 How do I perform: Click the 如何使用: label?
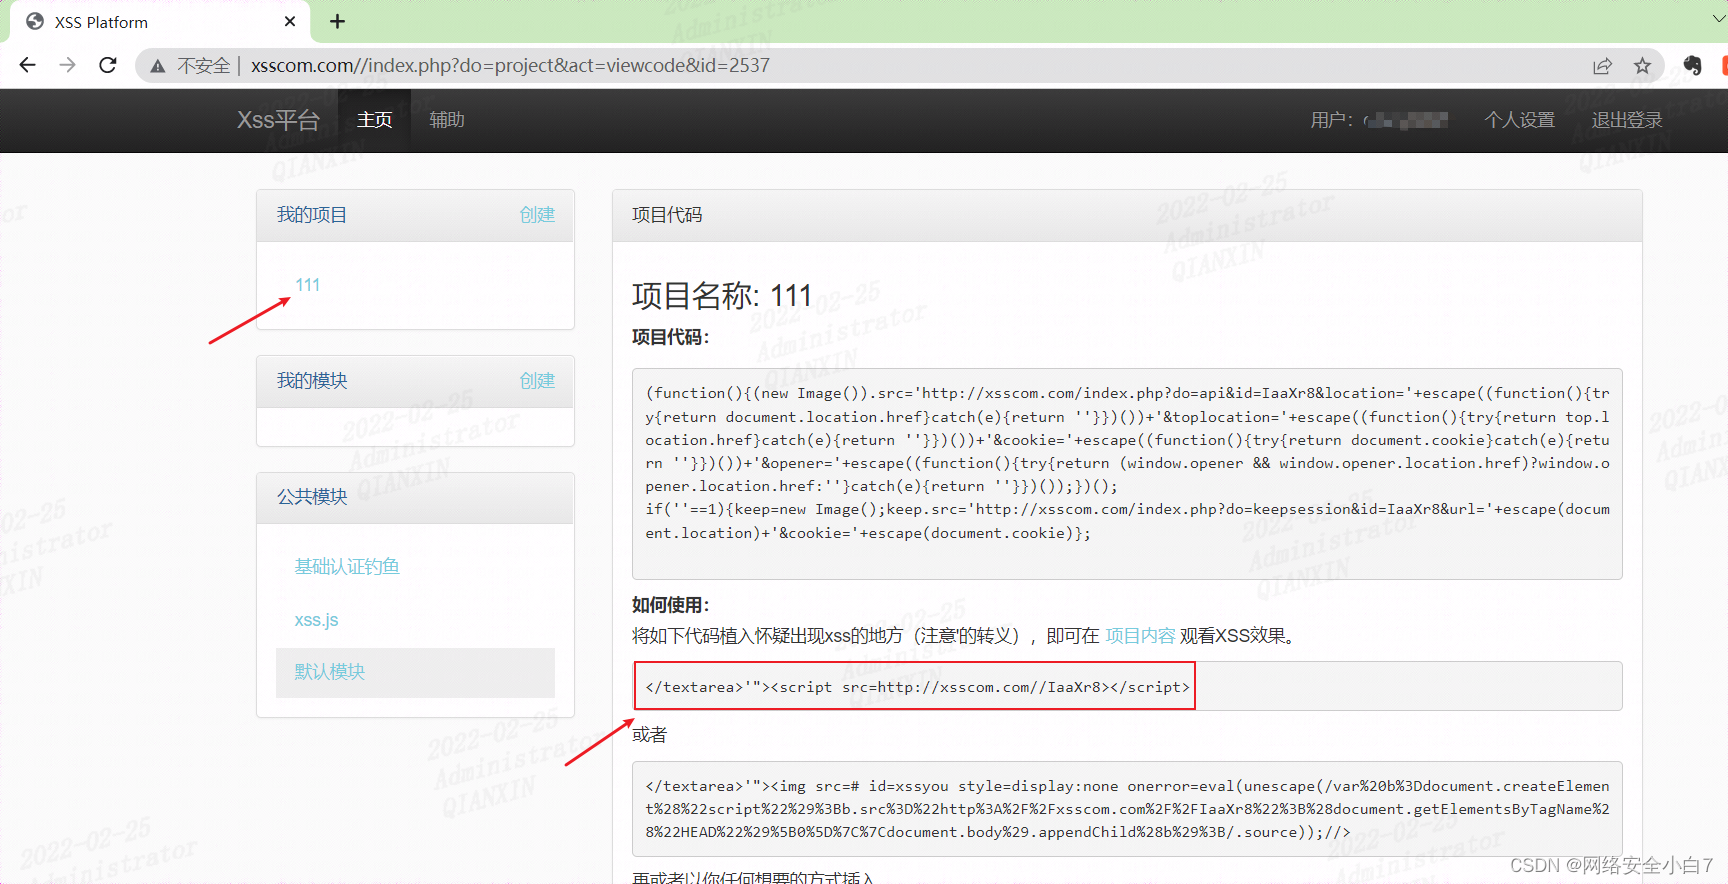tap(671, 605)
